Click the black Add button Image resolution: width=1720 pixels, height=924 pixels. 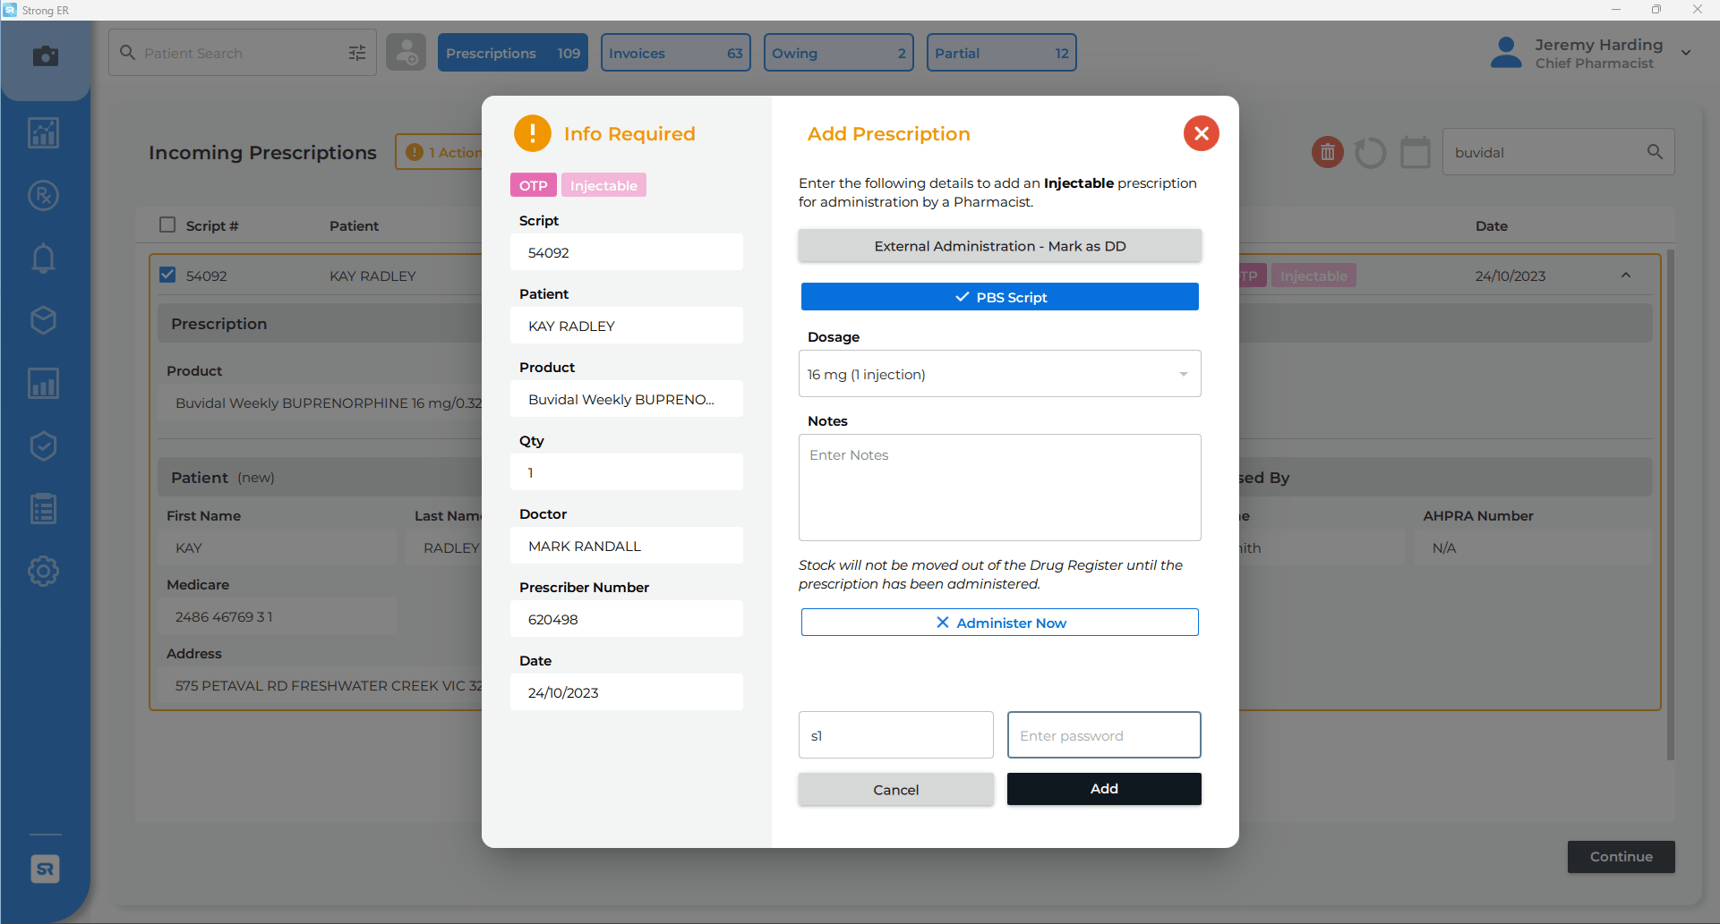(1104, 789)
